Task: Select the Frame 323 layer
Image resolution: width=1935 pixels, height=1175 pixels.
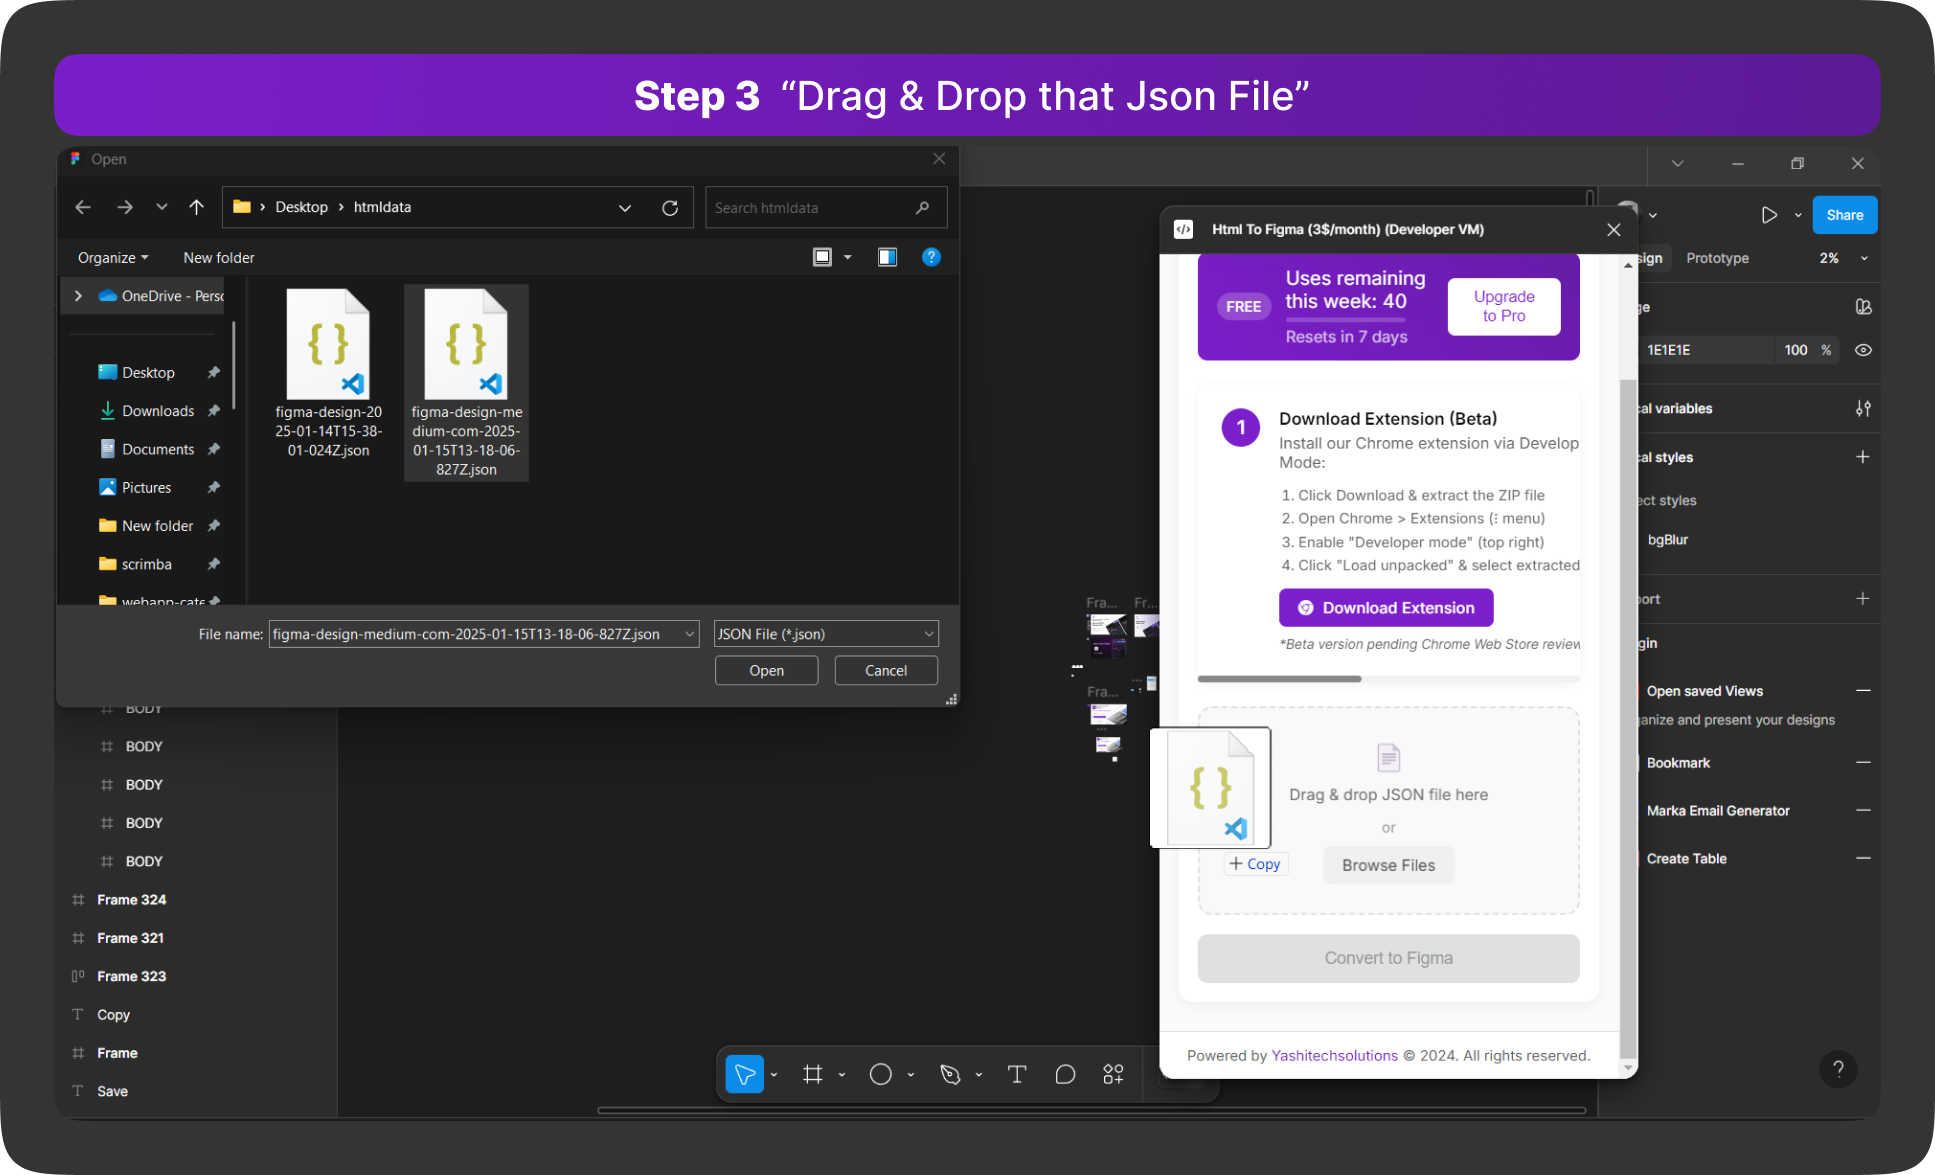Action: (x=132, y=977)
